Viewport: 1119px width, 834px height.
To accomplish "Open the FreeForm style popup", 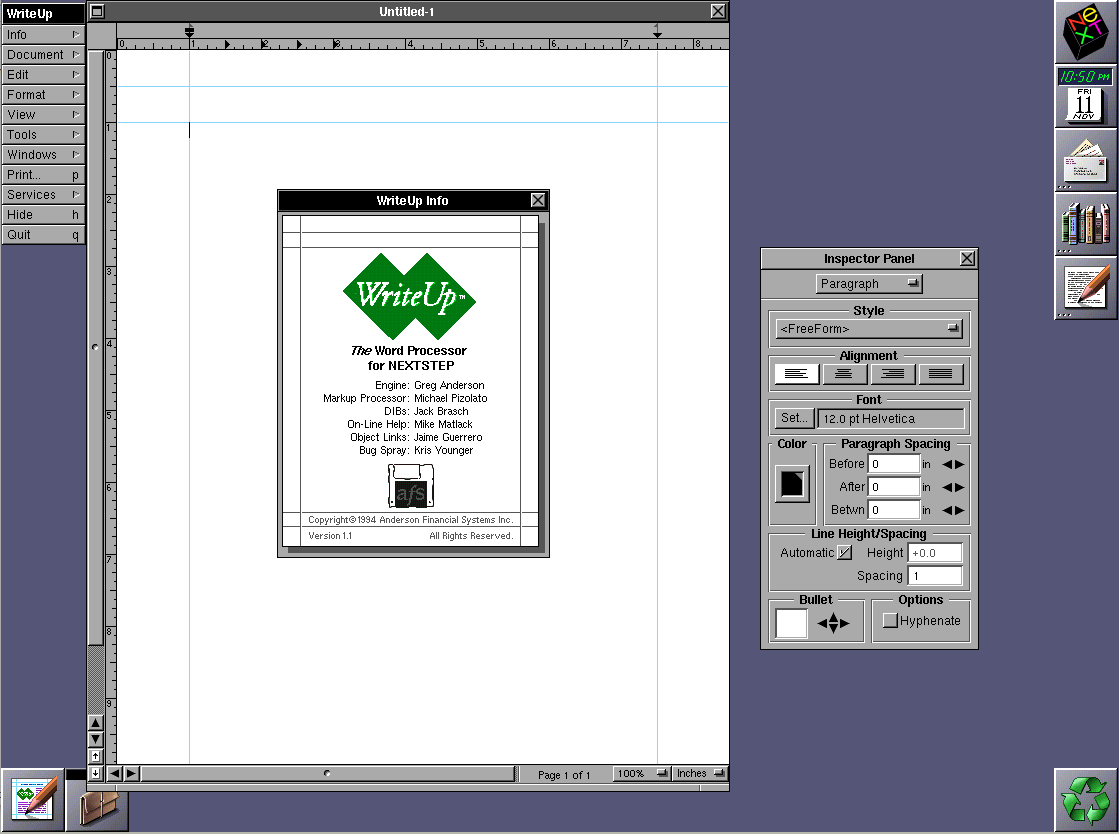I will pyautogui.click(x=869, y=329).
